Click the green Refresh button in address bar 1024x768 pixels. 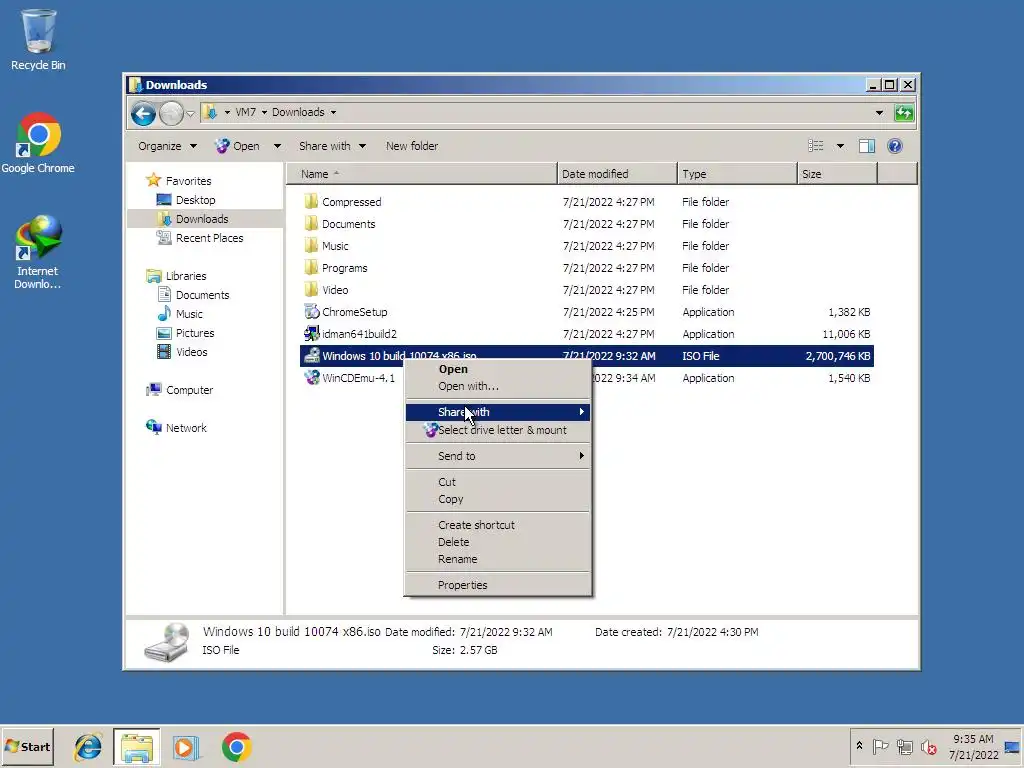[x=904, y=113]
